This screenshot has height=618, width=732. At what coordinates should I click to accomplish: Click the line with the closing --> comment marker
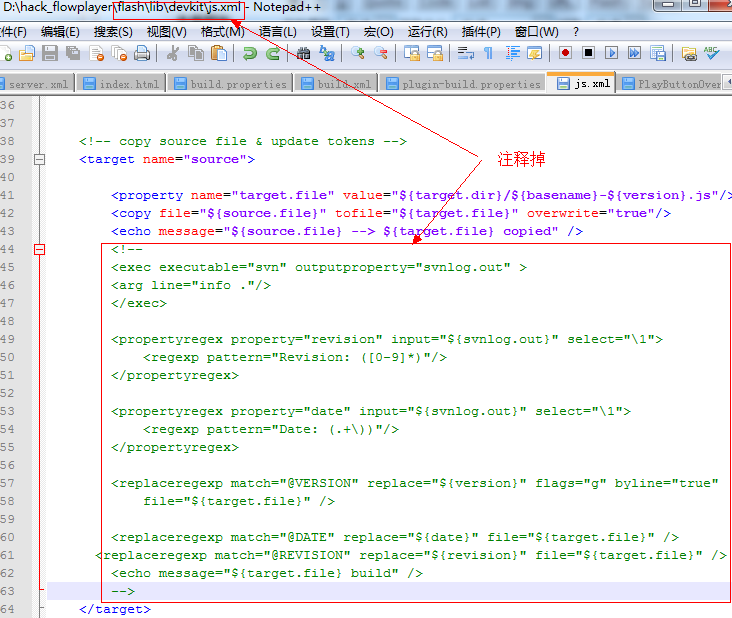(123, 591)
